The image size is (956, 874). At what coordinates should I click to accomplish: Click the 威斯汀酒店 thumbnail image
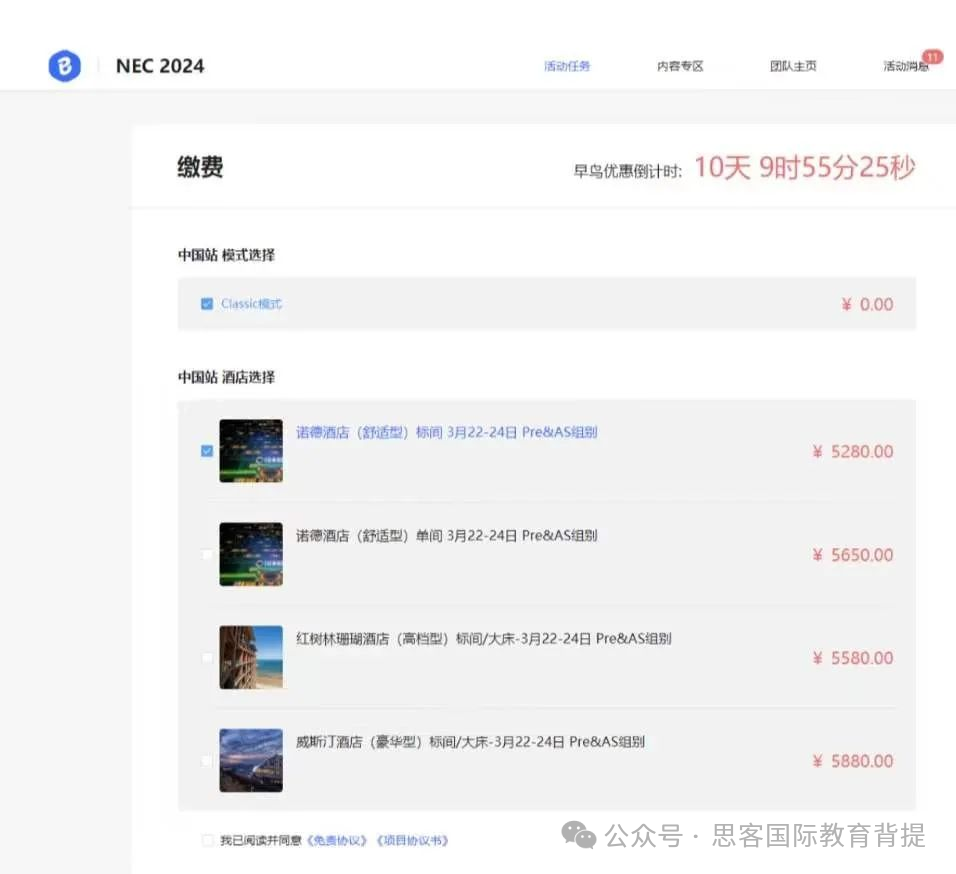250,760
